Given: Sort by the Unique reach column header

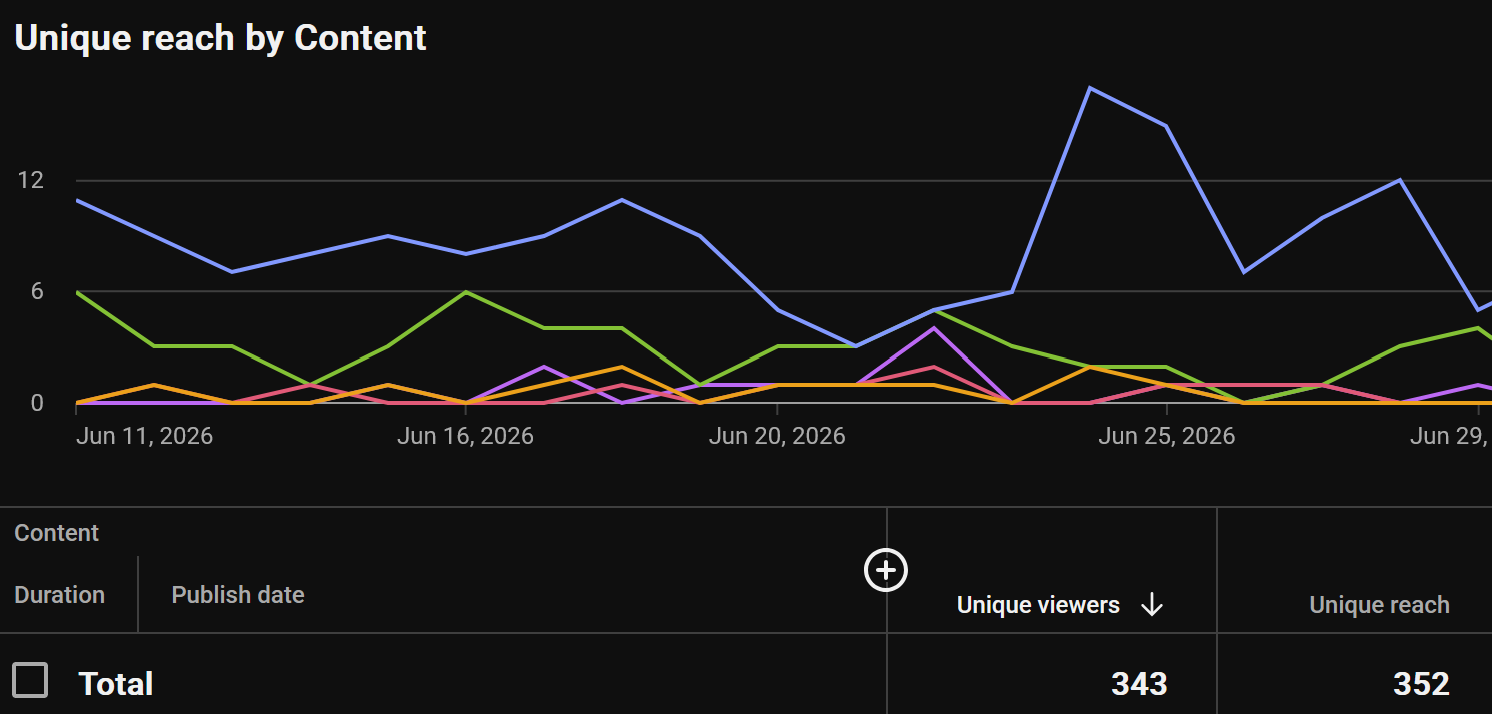Looking at the screenshot, I should coord(1379,605).
